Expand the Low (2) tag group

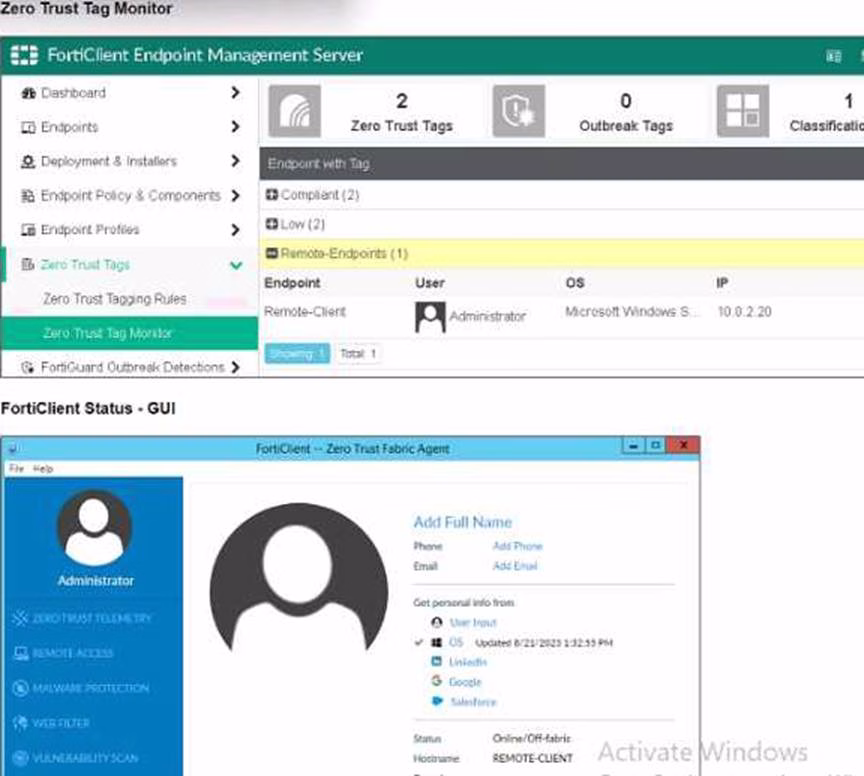pyautogui.click(x=271, y=224)
